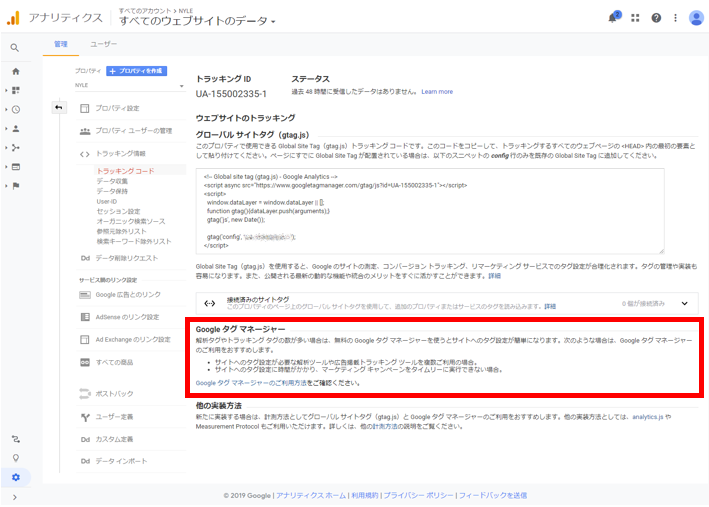The width and height of the screenshot is (709, 507).
Task: Open プロパティ ユーザーの管理
Action: pyautogui.click(x=133, y=131)
